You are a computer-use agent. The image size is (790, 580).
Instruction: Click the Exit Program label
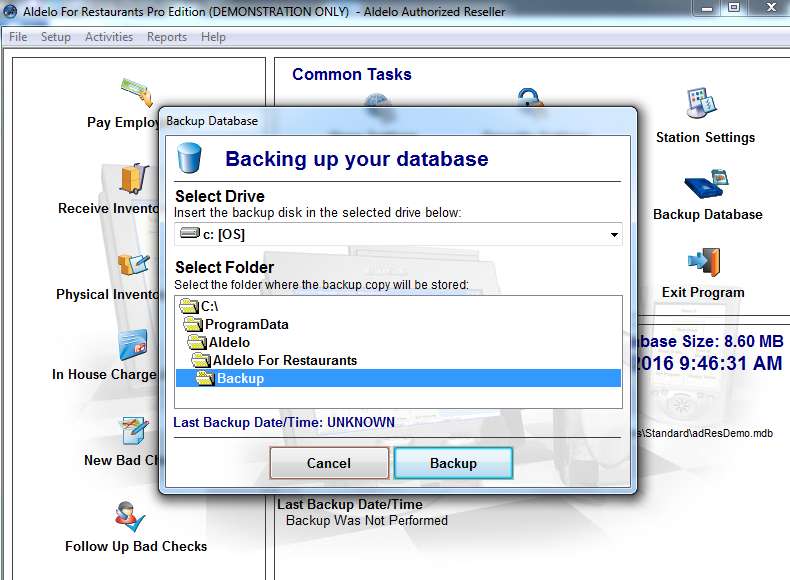703,292
